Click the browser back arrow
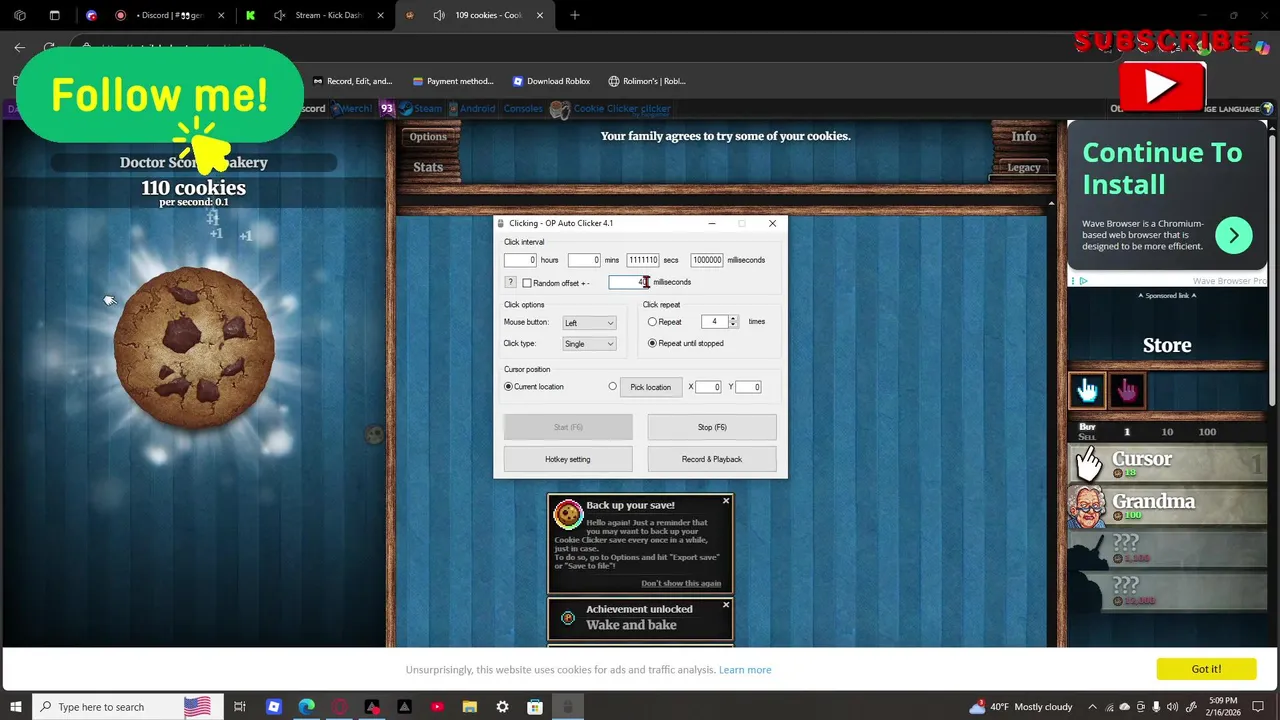The height and width of the screenshot is (720, 1280). (19, 47)
